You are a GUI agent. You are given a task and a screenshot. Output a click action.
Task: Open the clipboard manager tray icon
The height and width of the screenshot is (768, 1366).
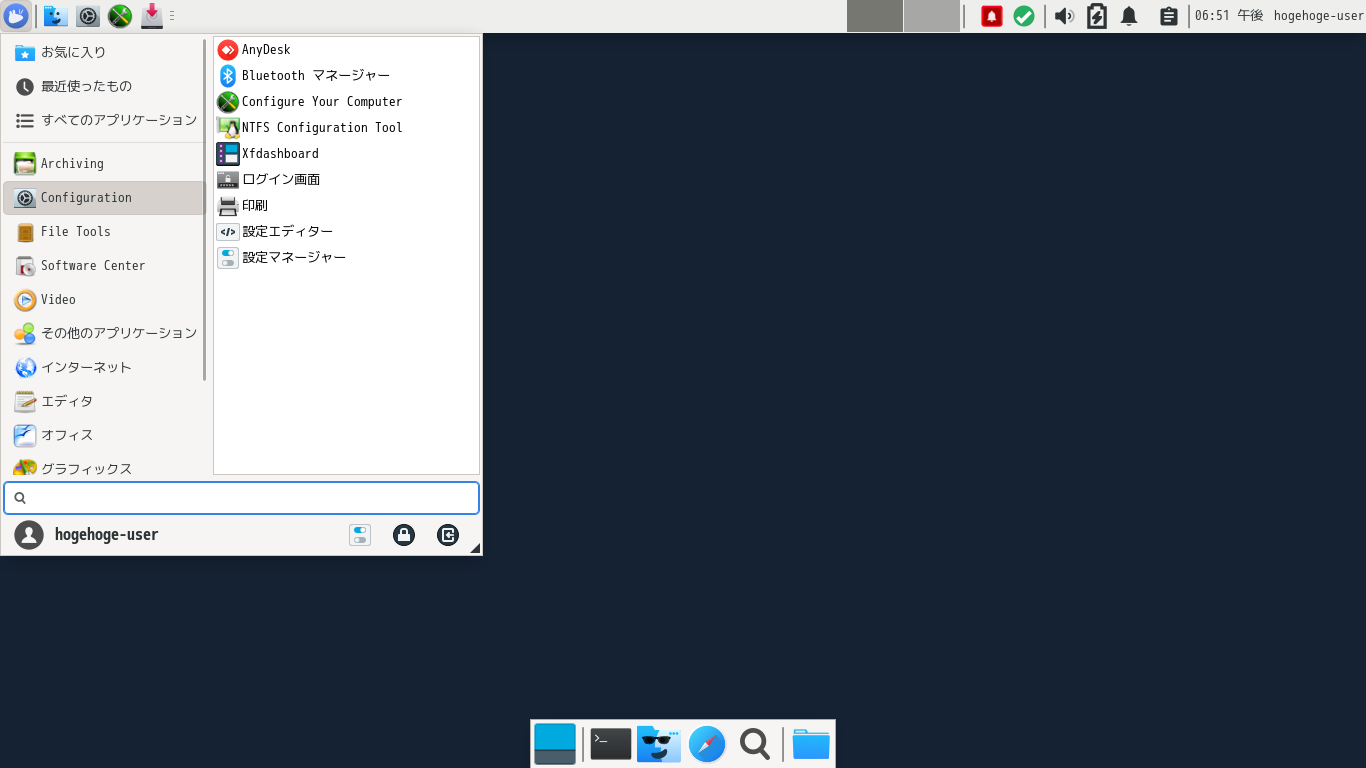[x=1167, y=16]
